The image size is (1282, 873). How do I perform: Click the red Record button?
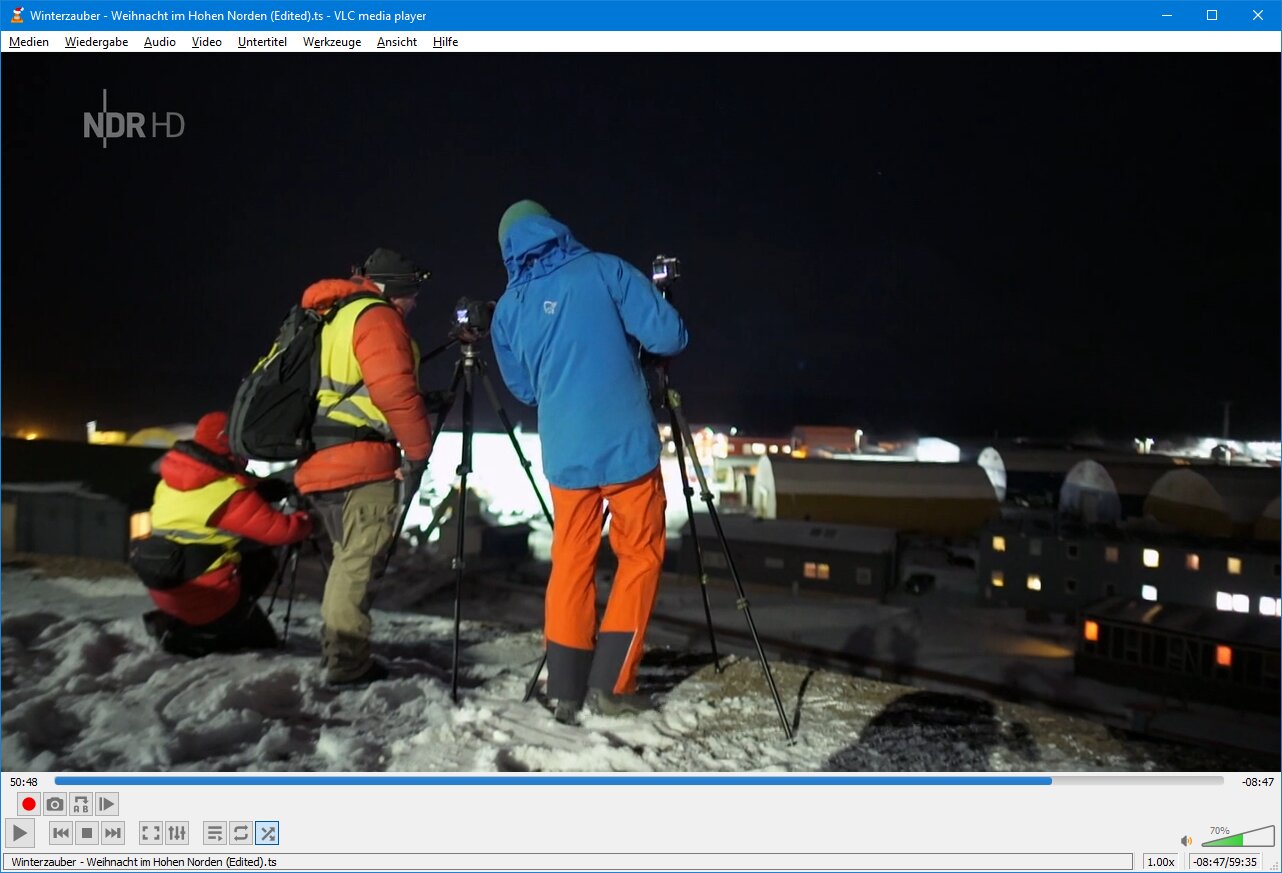[x=29, y=804]
